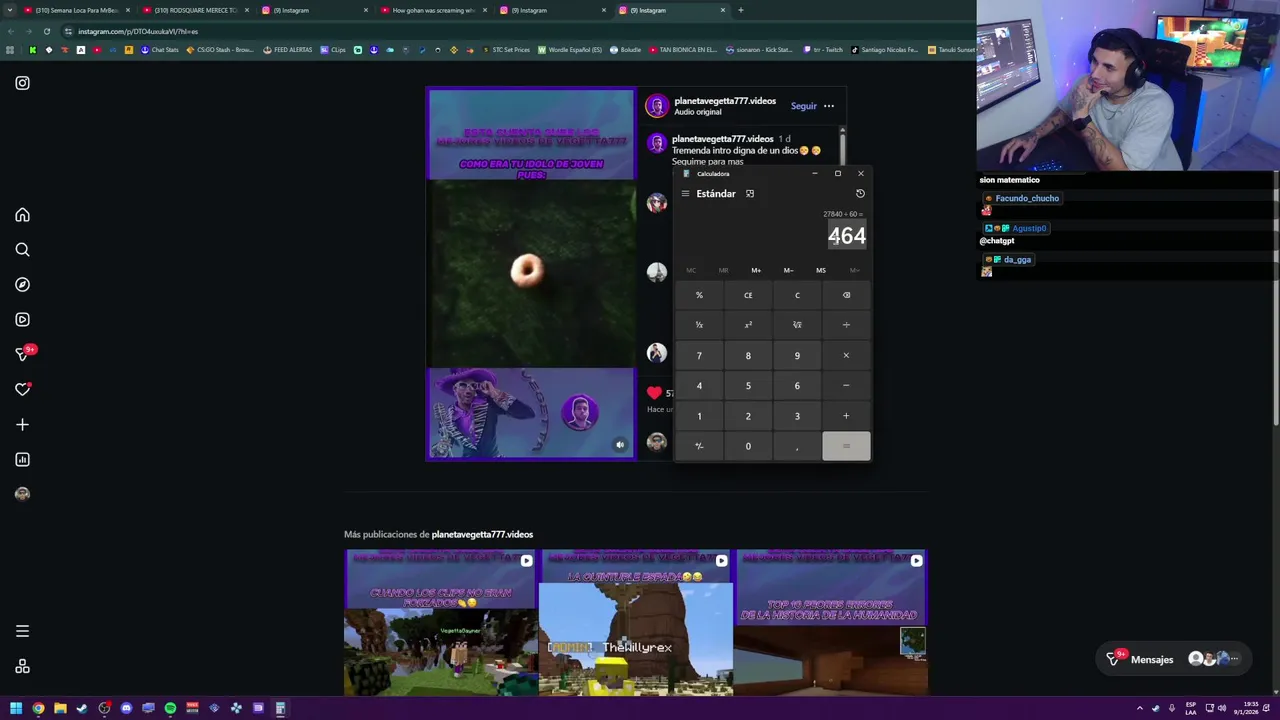Click the Calculator backspace key
Viewport: 1280px width, 720px height.
(x=846, y=295)
